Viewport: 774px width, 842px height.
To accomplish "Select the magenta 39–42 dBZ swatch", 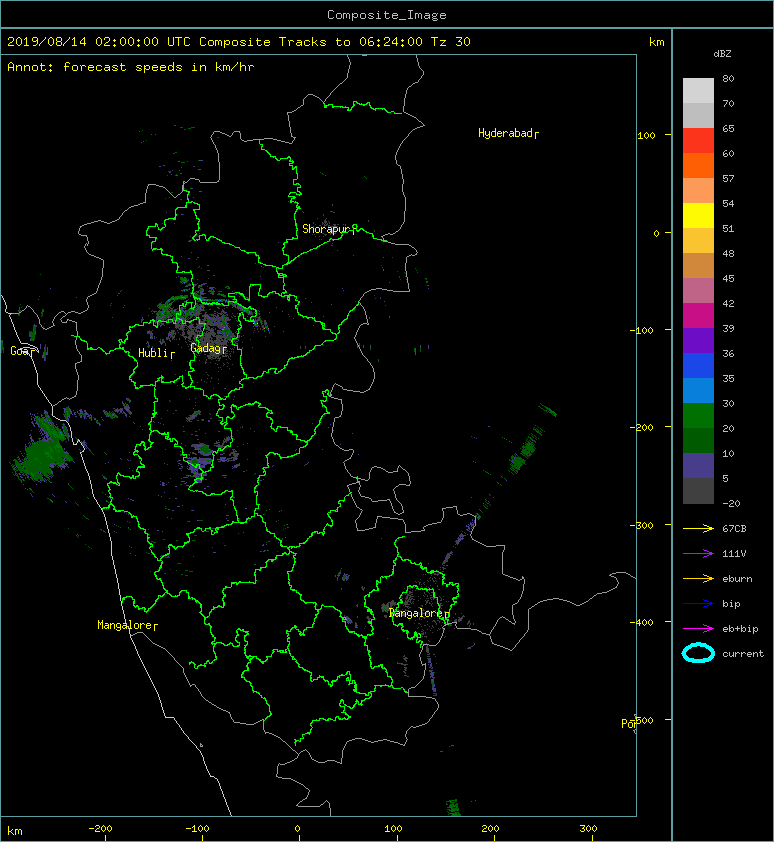I will [698, 315].
